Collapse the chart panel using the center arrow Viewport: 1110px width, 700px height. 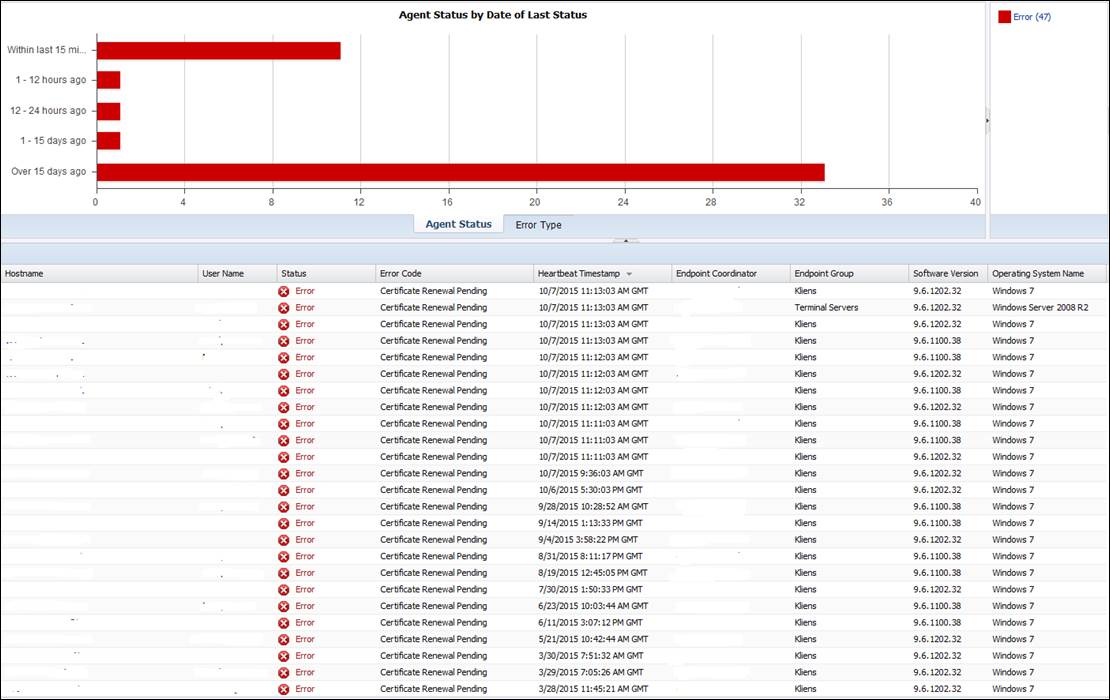coord(625,241)
